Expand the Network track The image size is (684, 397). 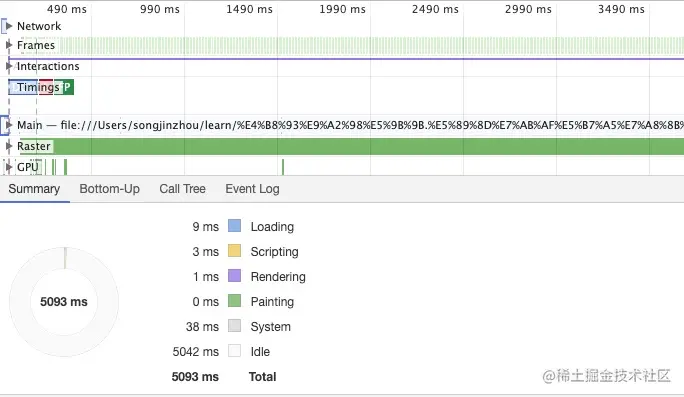pos(9,26)
